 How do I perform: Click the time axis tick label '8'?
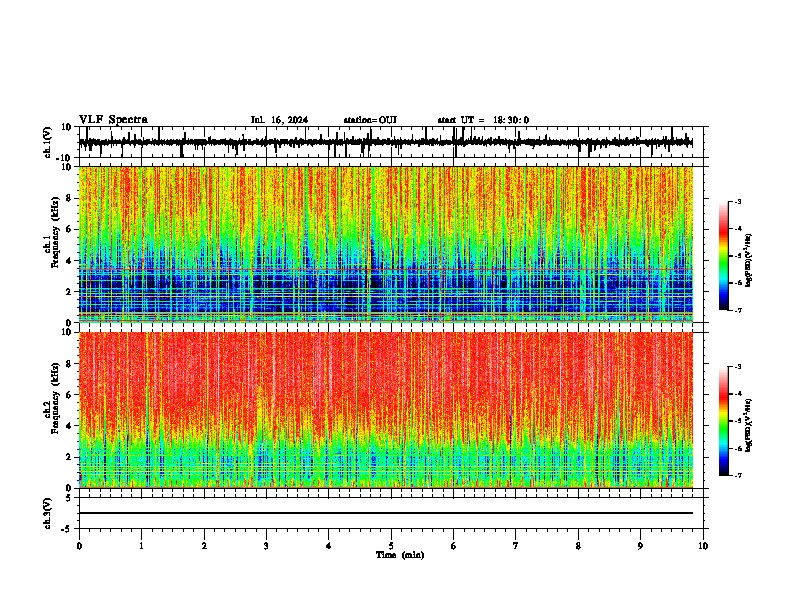pyautogui.click(x=578, y=546)
